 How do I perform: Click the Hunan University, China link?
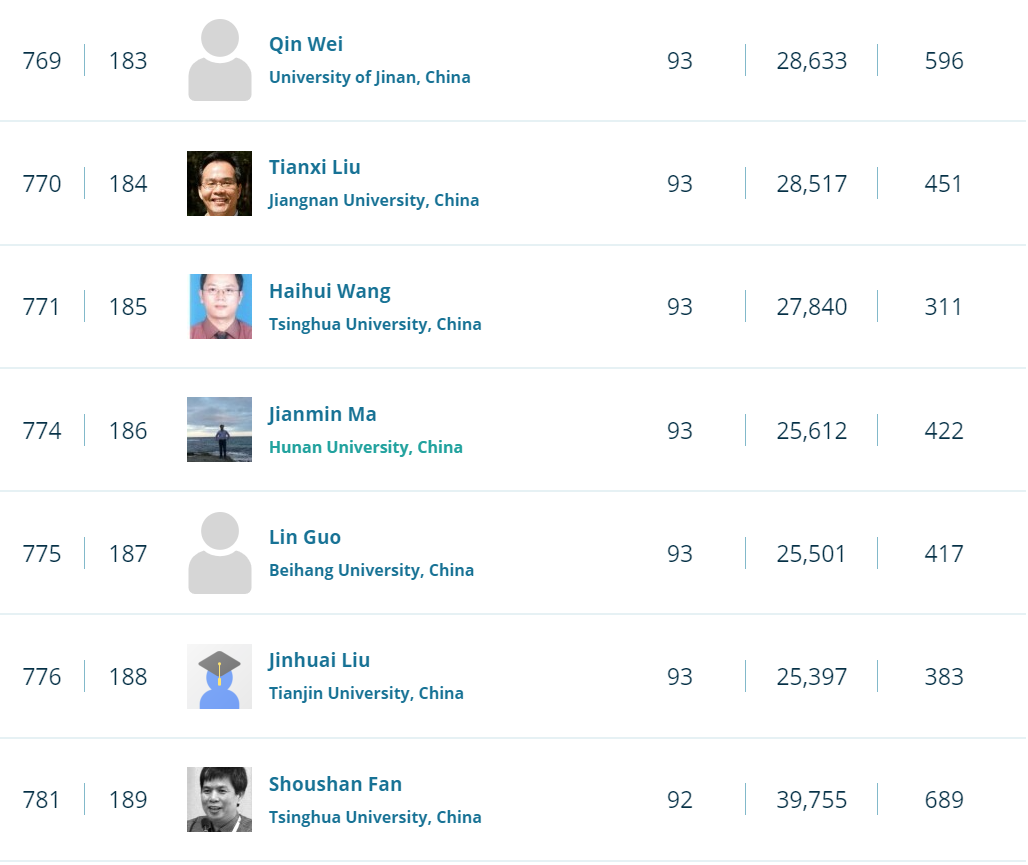[365, 447]
